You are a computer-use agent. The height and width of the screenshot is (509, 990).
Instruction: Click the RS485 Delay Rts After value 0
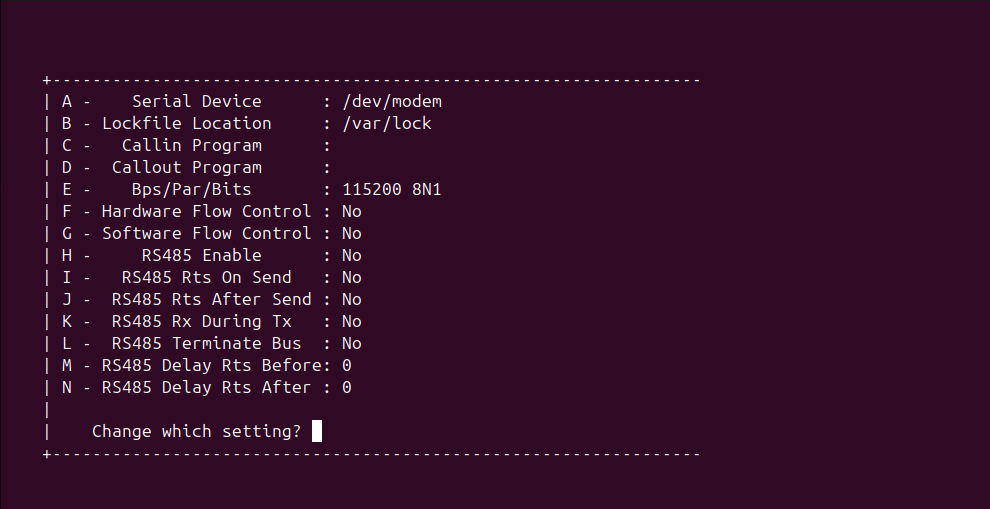click(x=346, y=388)
